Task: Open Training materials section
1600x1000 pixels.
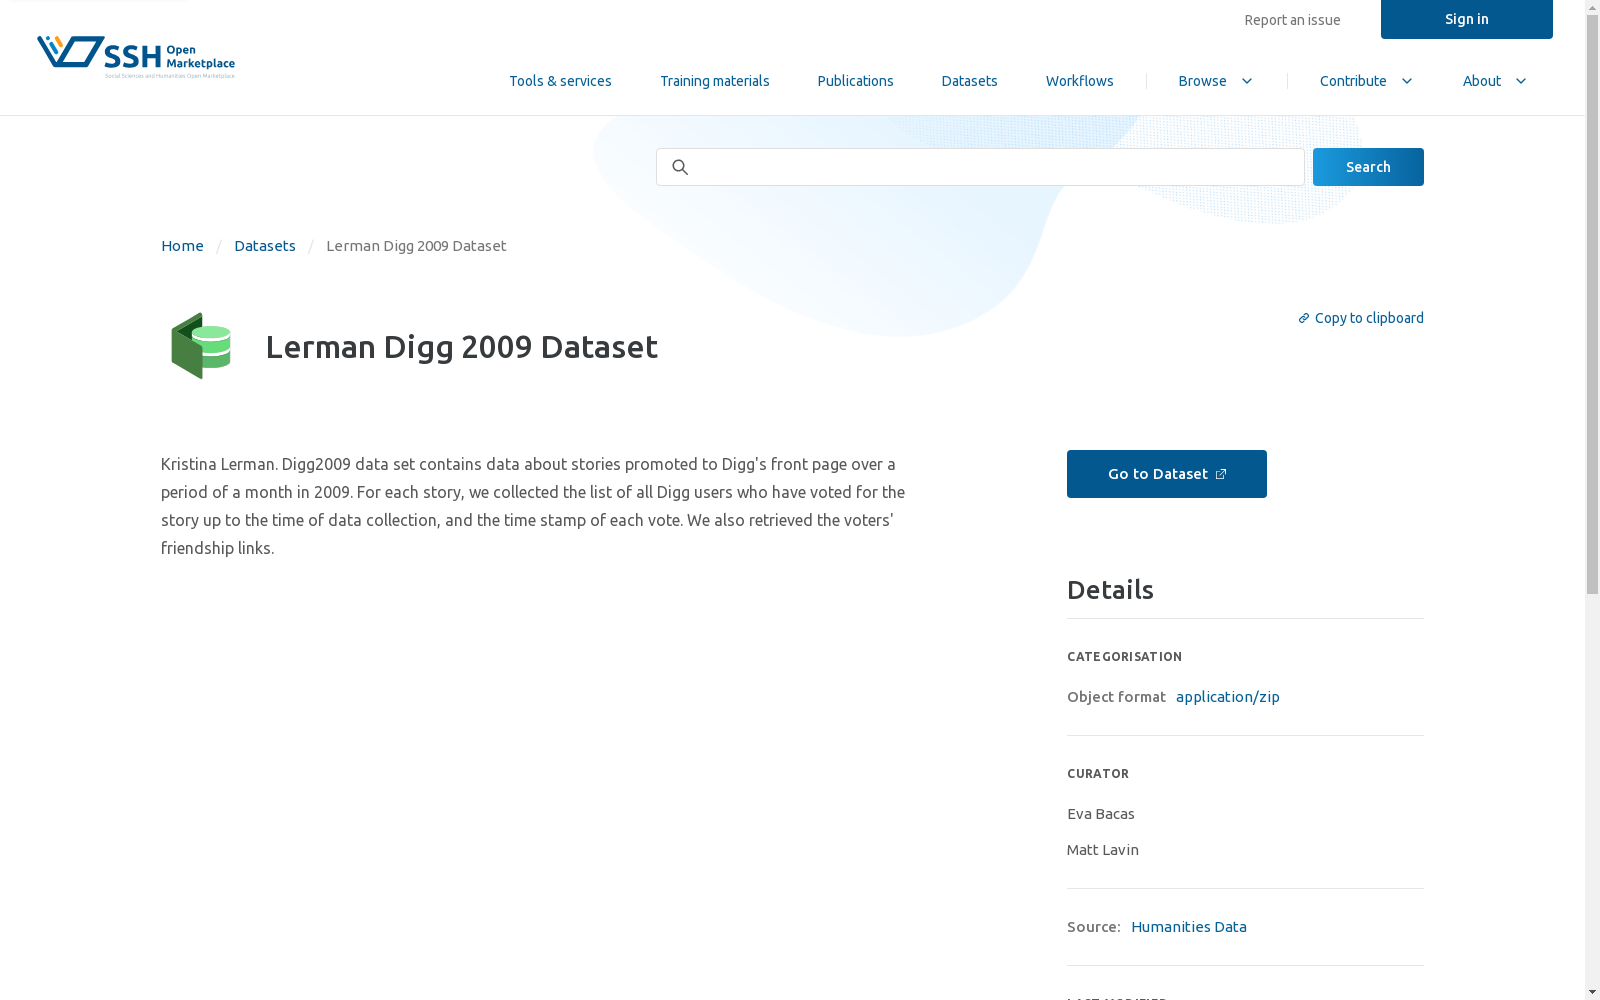Action: coord(715,81)
